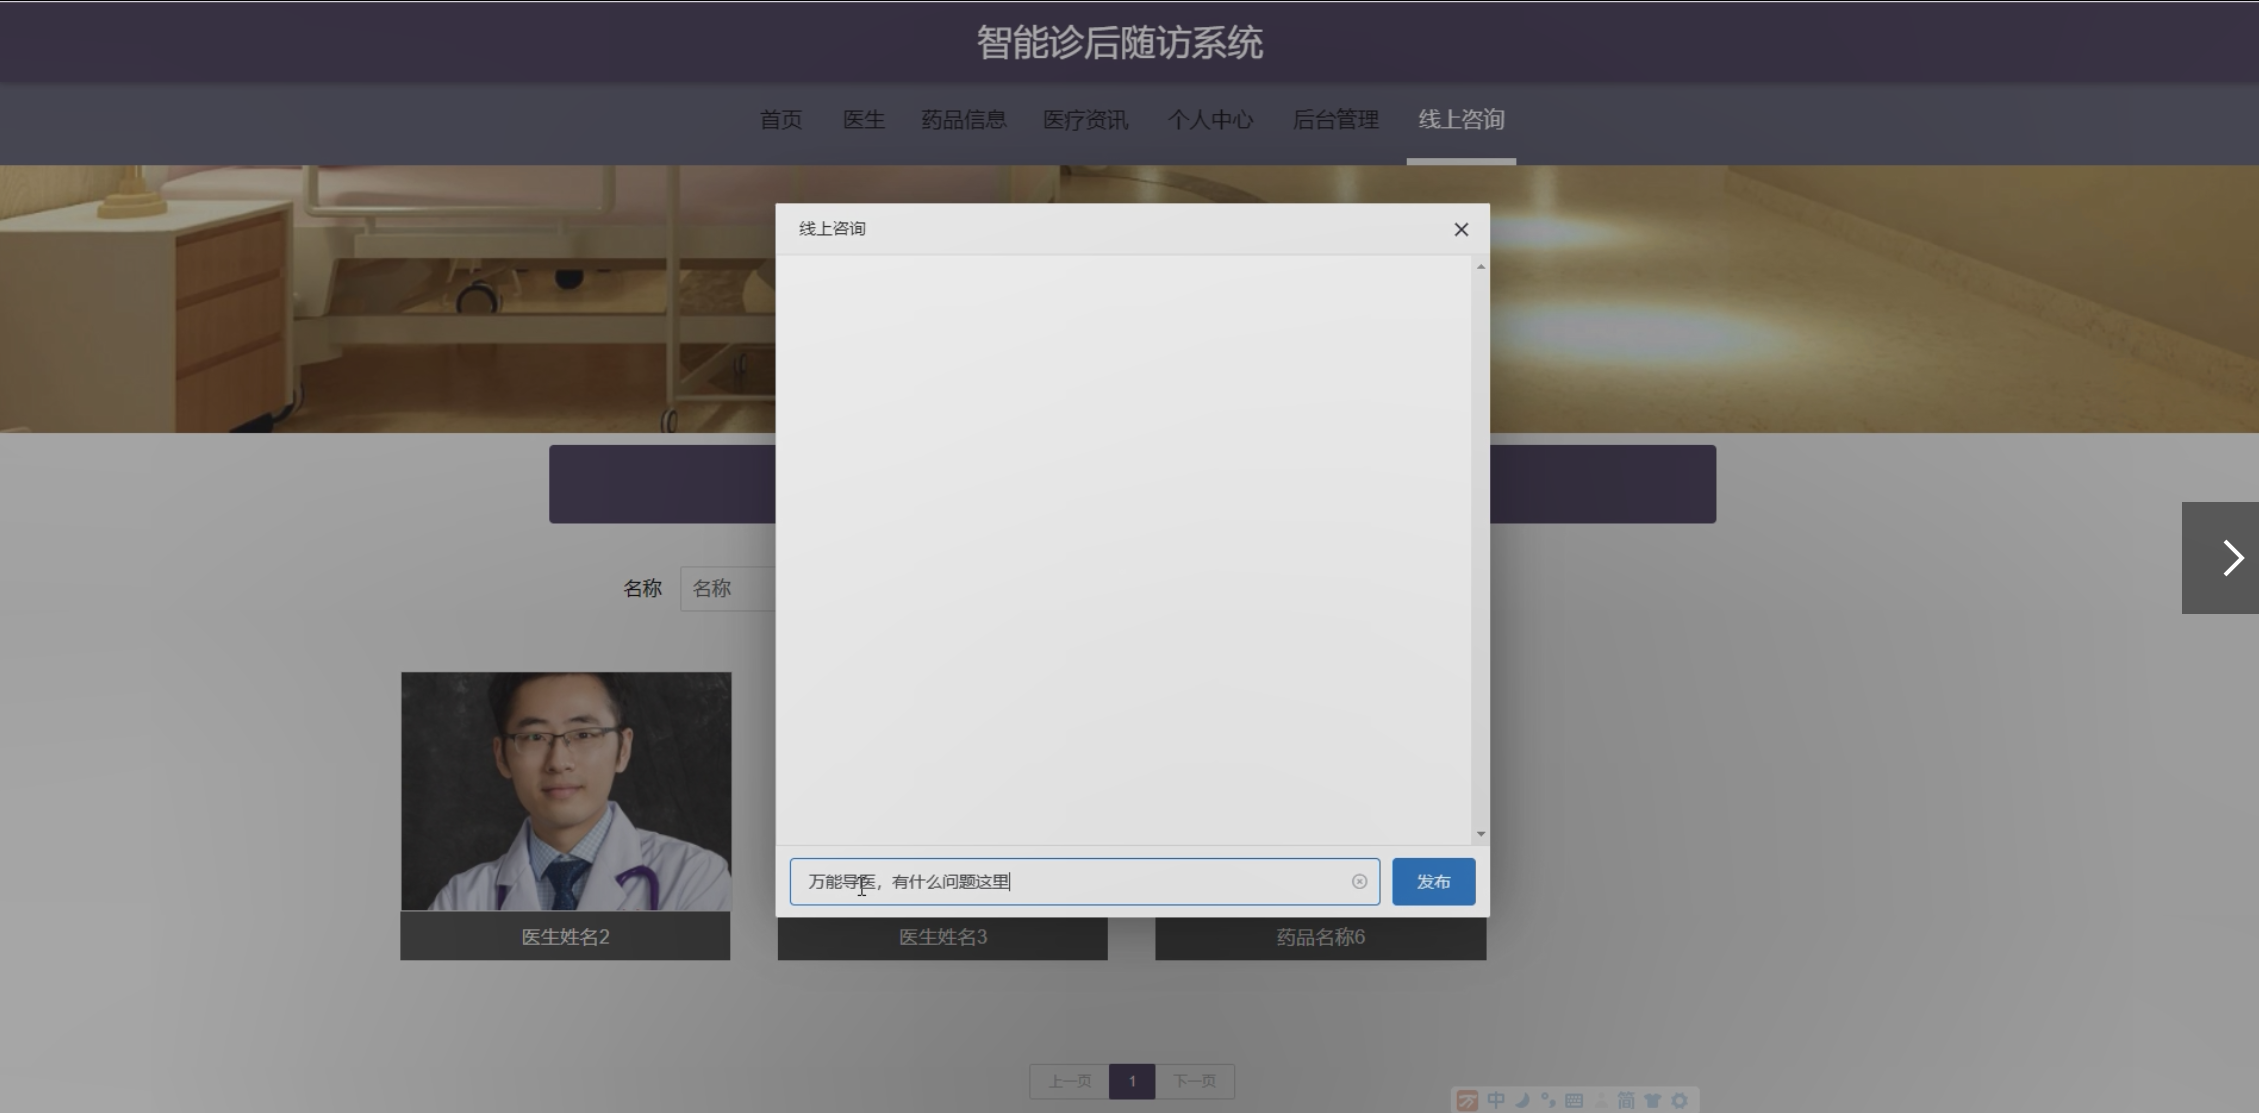Toggle IME Chinese/English mode (中)
This screenshot has height=1113, width=2259.
tap(1496, 1100)
